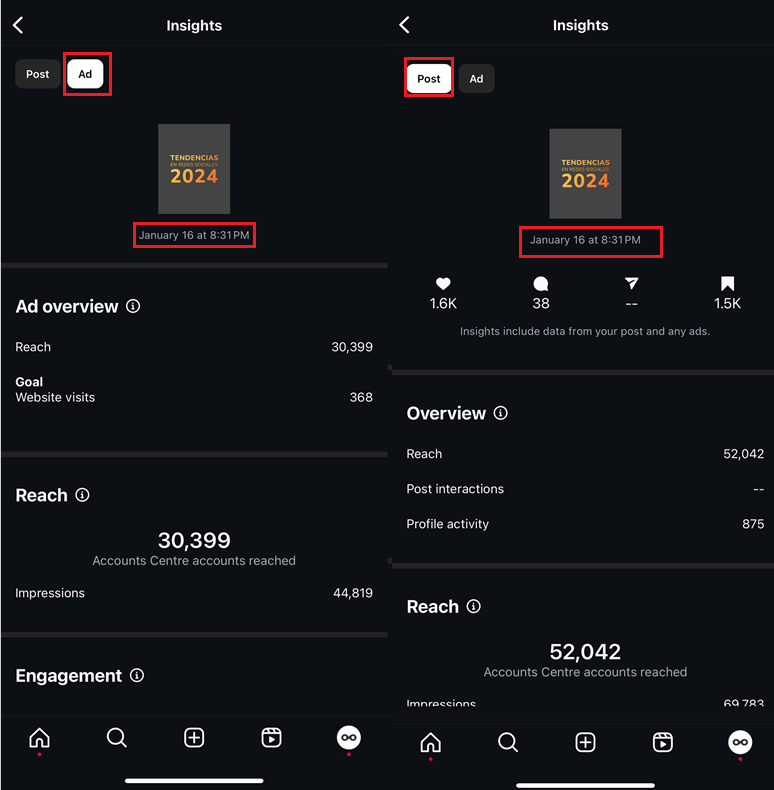
Task: Tap the heart likes icon showing 1.6K
Action: (443, 284)
